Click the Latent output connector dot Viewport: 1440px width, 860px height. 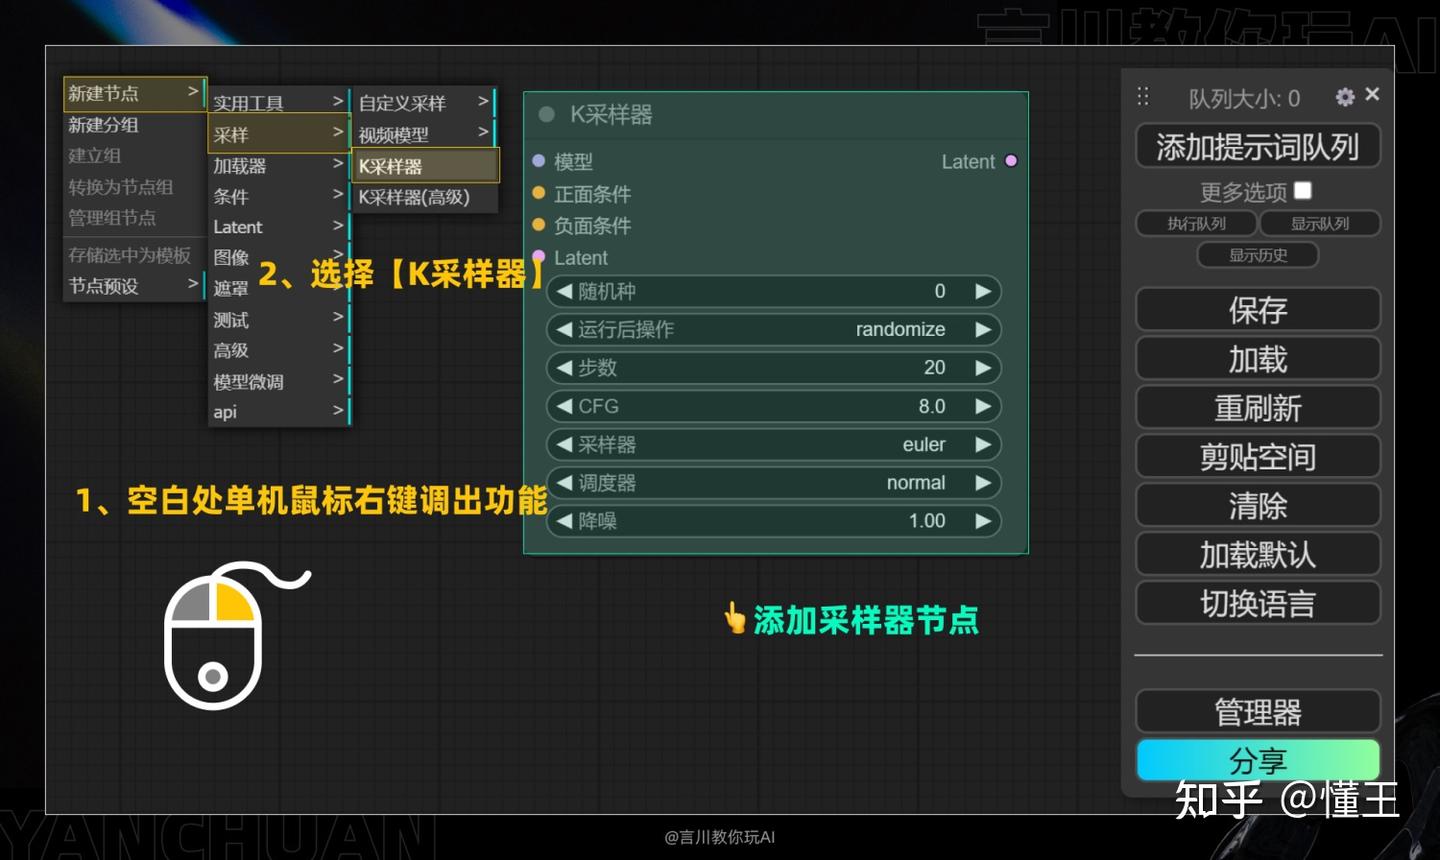pyautogui.click(x=1011, y=160)
